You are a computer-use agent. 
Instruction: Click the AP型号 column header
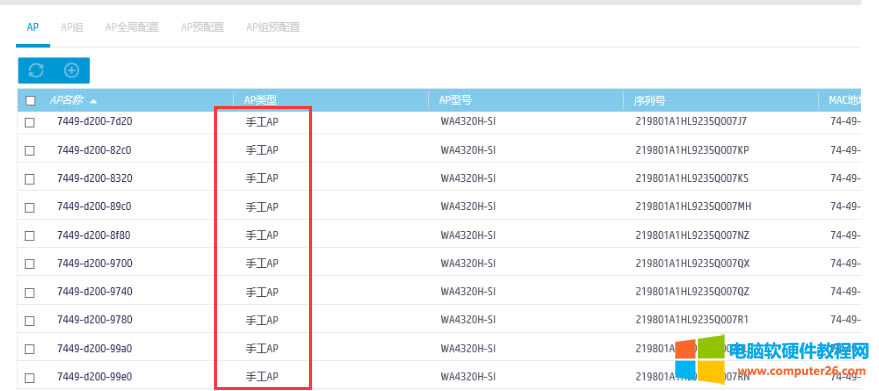455,100
